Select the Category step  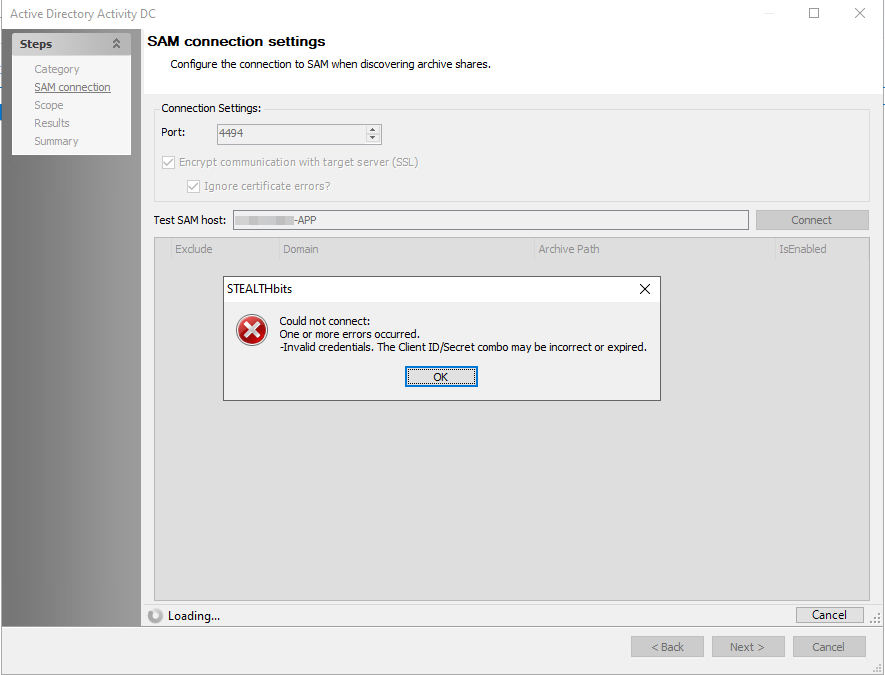tap(56, 69)
